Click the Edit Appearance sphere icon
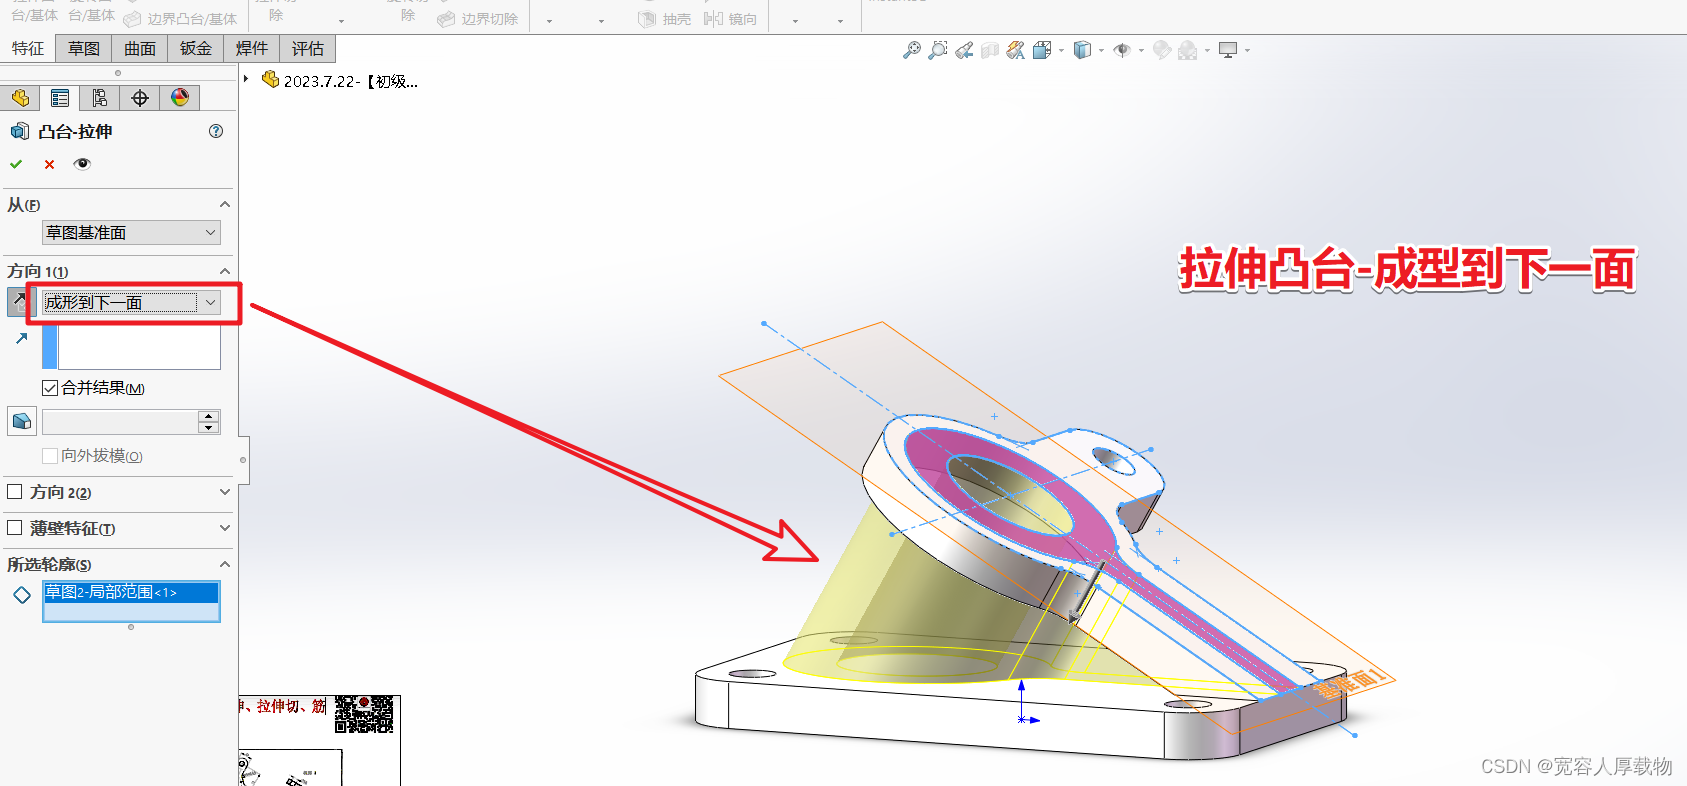The image size is (1687, 786). (x=1162, y=50)
